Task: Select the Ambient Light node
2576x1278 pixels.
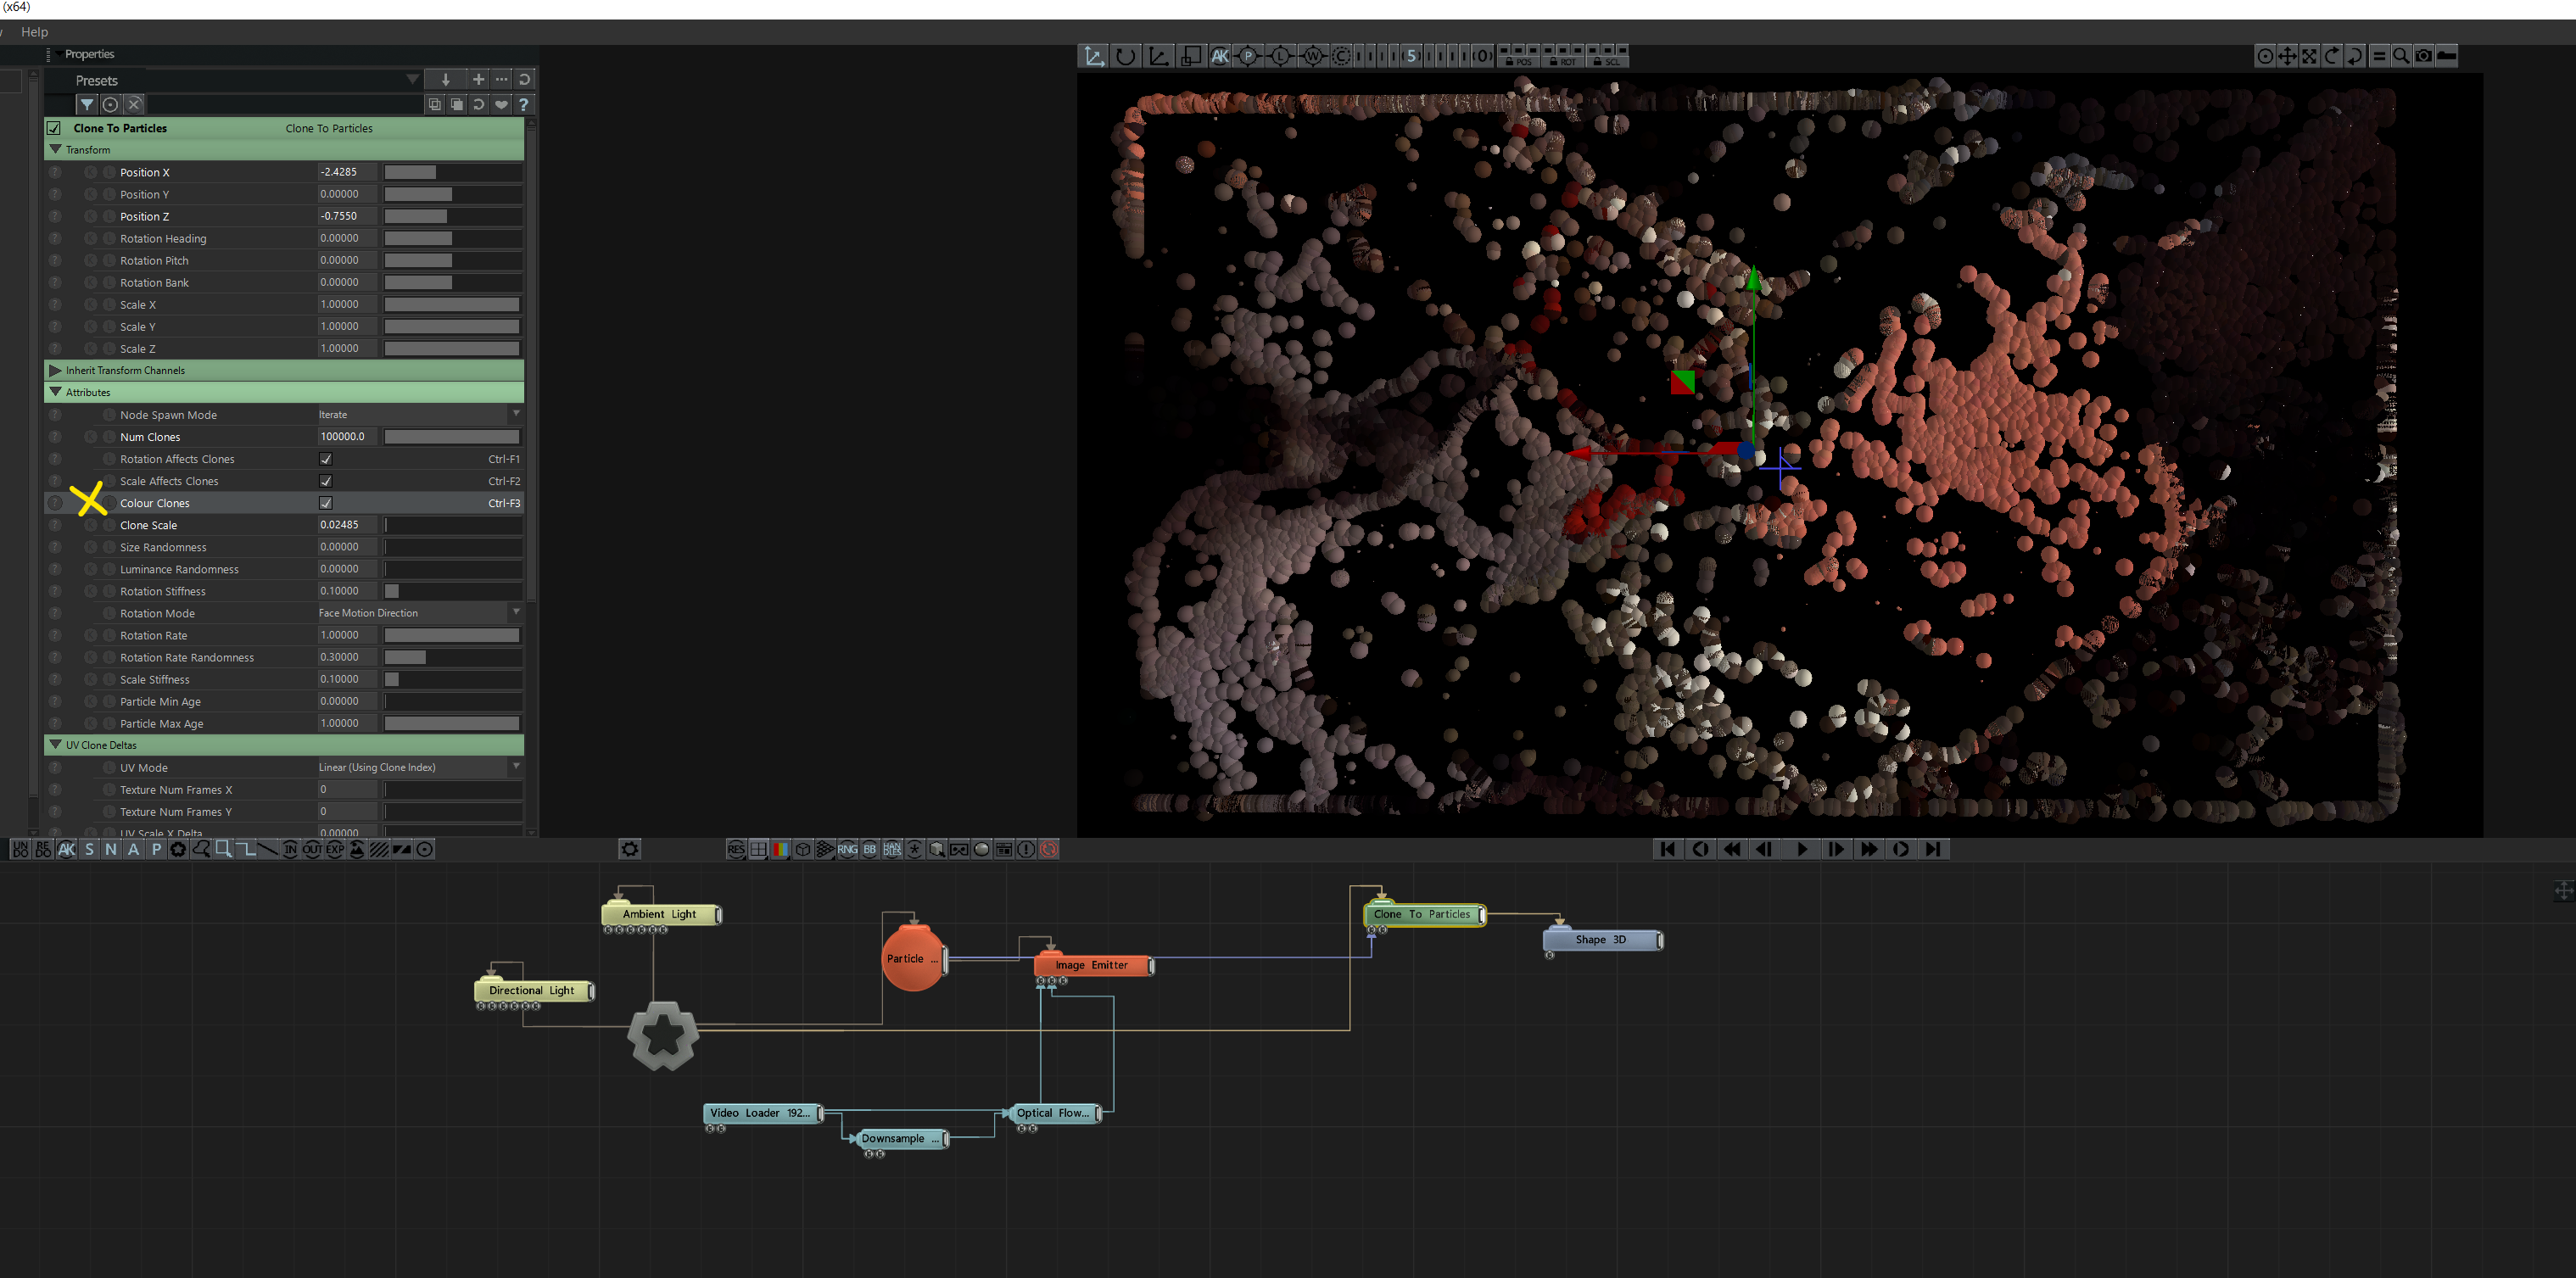Action: (x=659, y=914)
